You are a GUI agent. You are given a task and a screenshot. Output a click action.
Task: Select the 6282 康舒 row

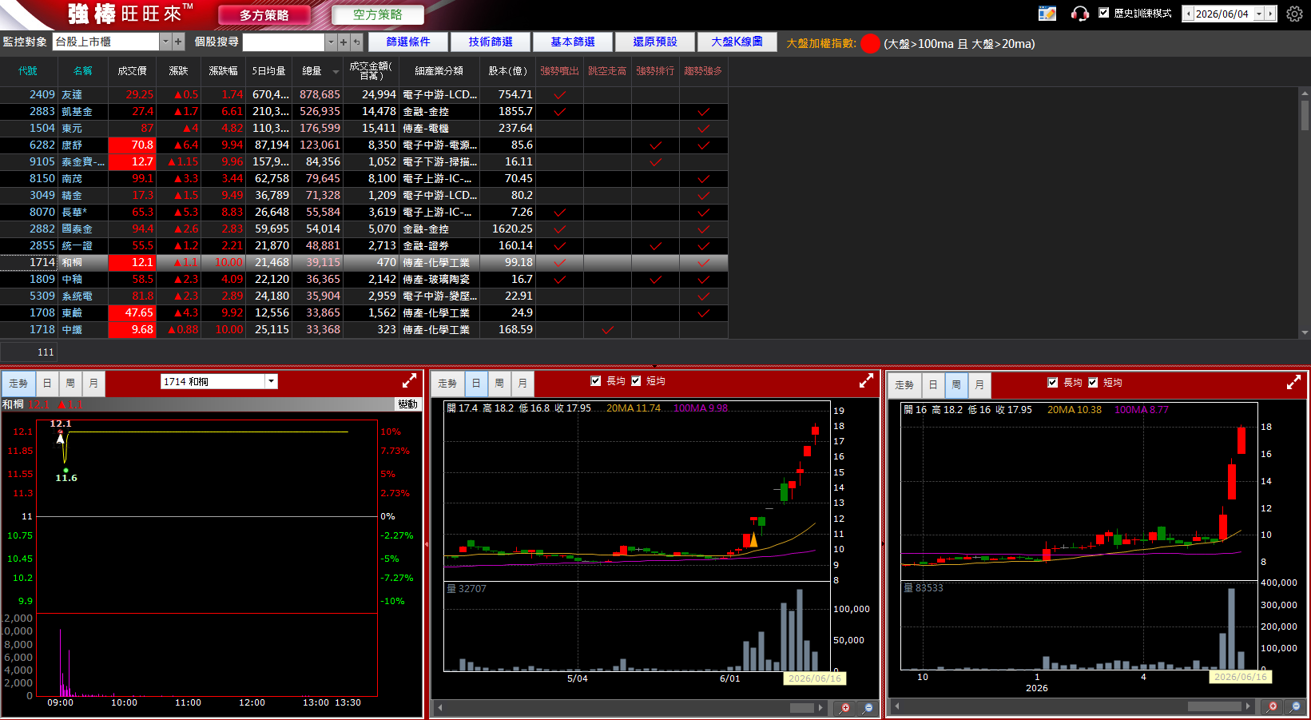point(364,145)
